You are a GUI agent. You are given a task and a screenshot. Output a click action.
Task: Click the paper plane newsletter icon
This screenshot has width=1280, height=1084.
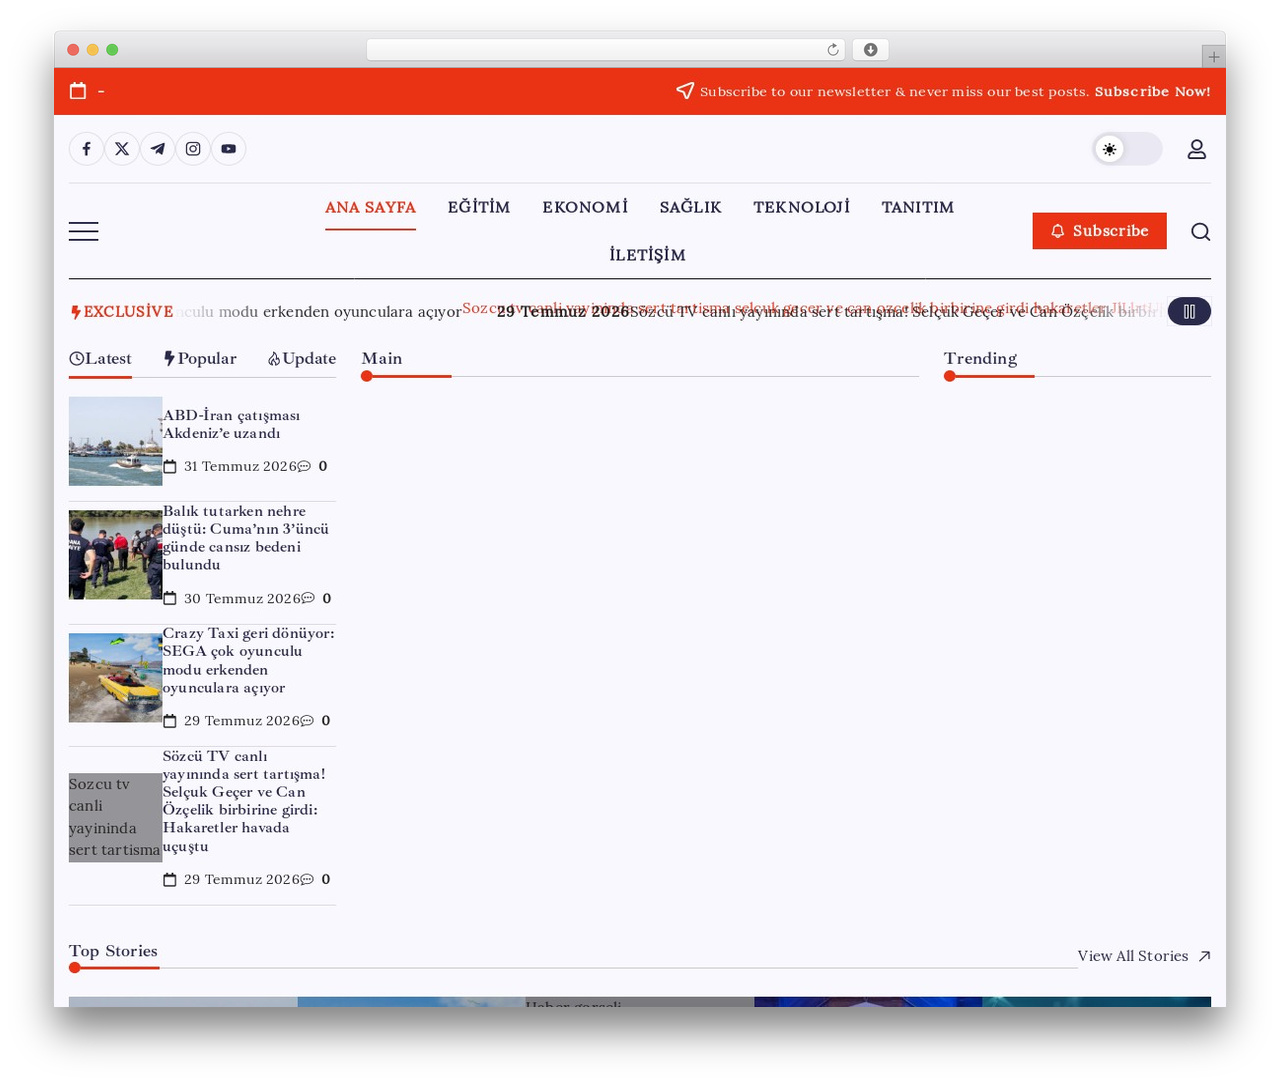[x=685, y=91]
